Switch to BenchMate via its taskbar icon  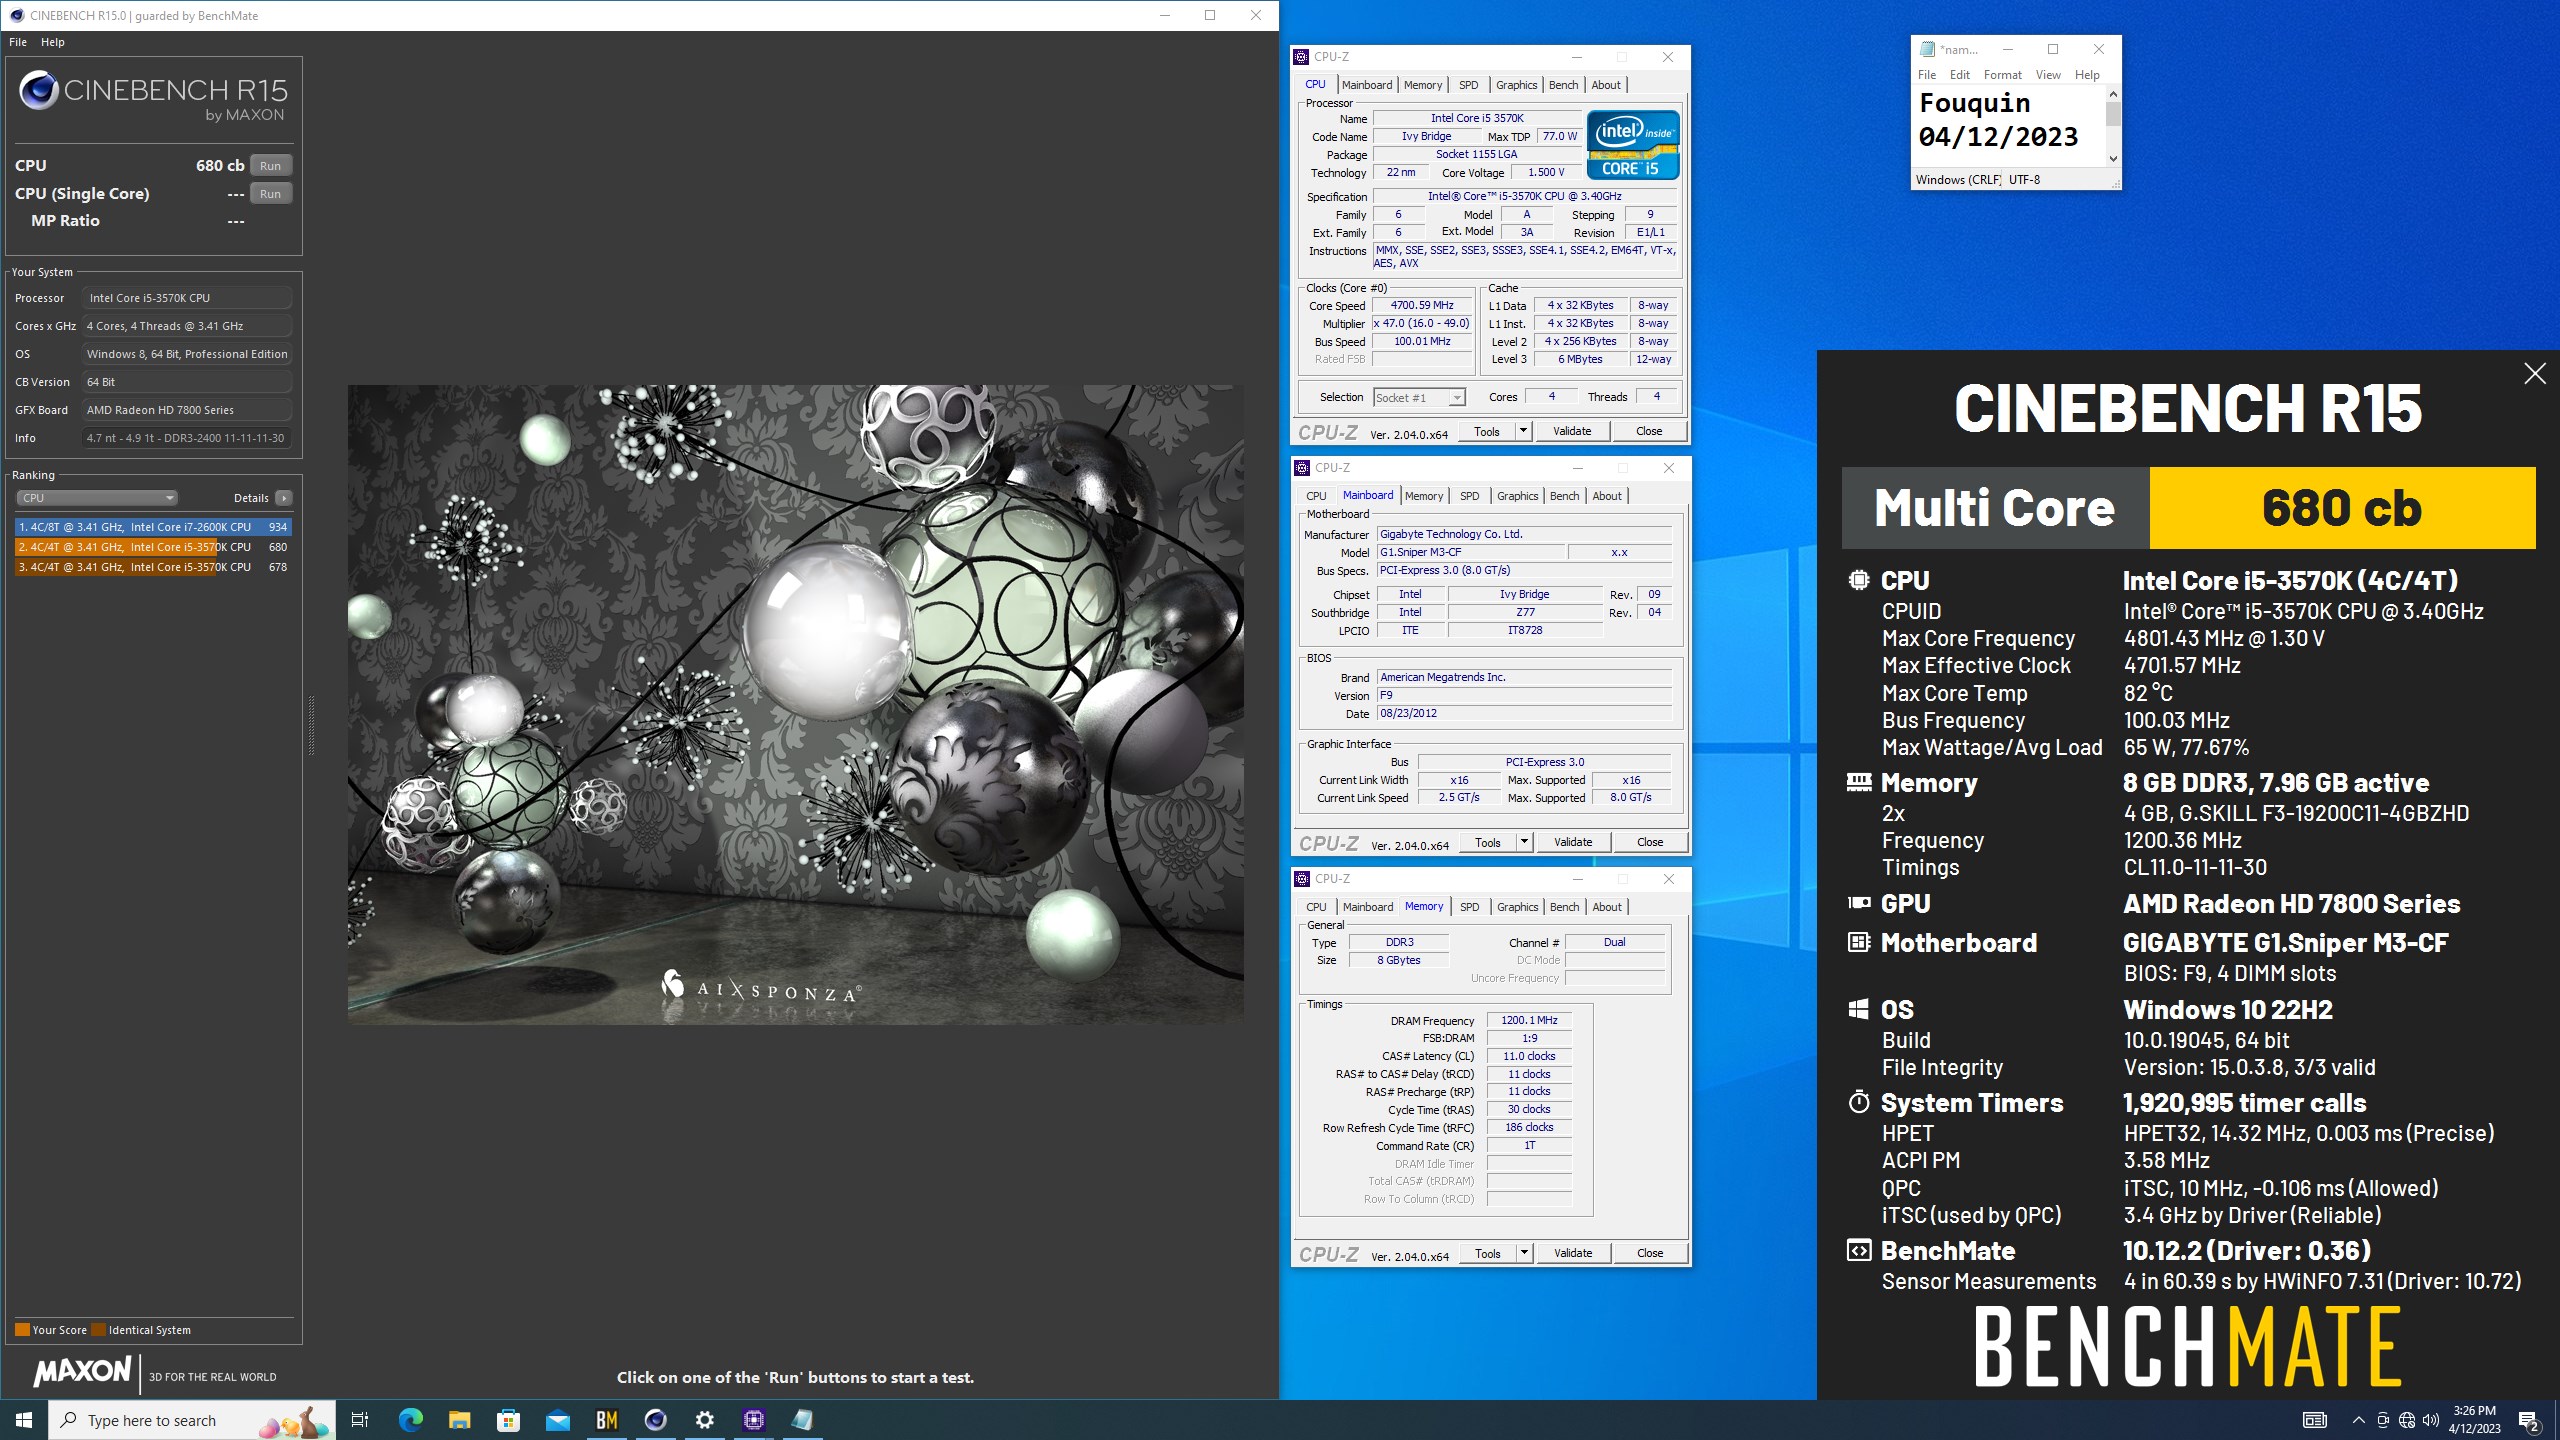coord(606,1420)
